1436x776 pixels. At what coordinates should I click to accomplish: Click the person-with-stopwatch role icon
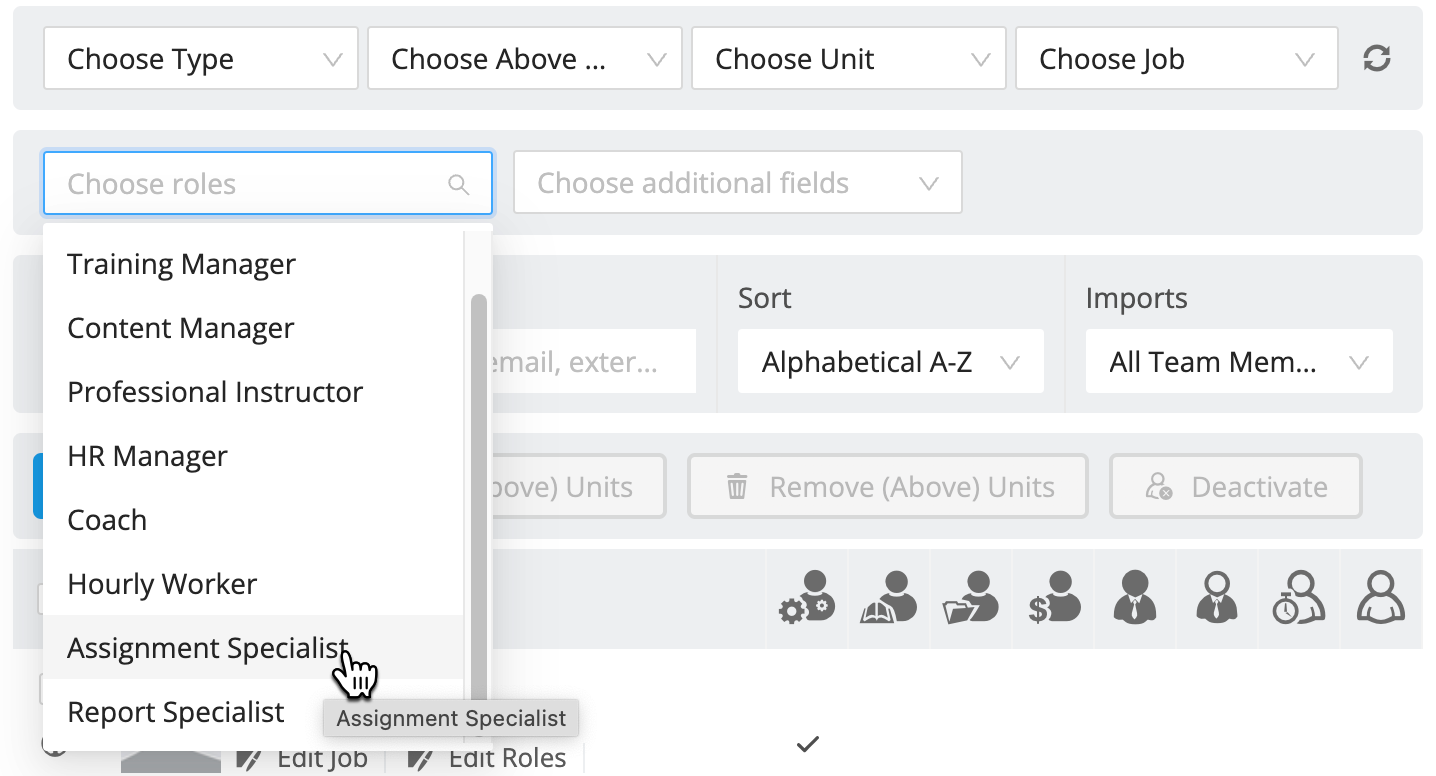click(x=1298, y=598)
